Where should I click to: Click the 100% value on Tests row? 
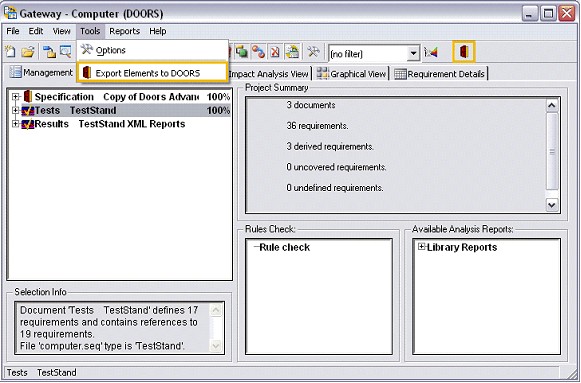[x=218, y=110]
